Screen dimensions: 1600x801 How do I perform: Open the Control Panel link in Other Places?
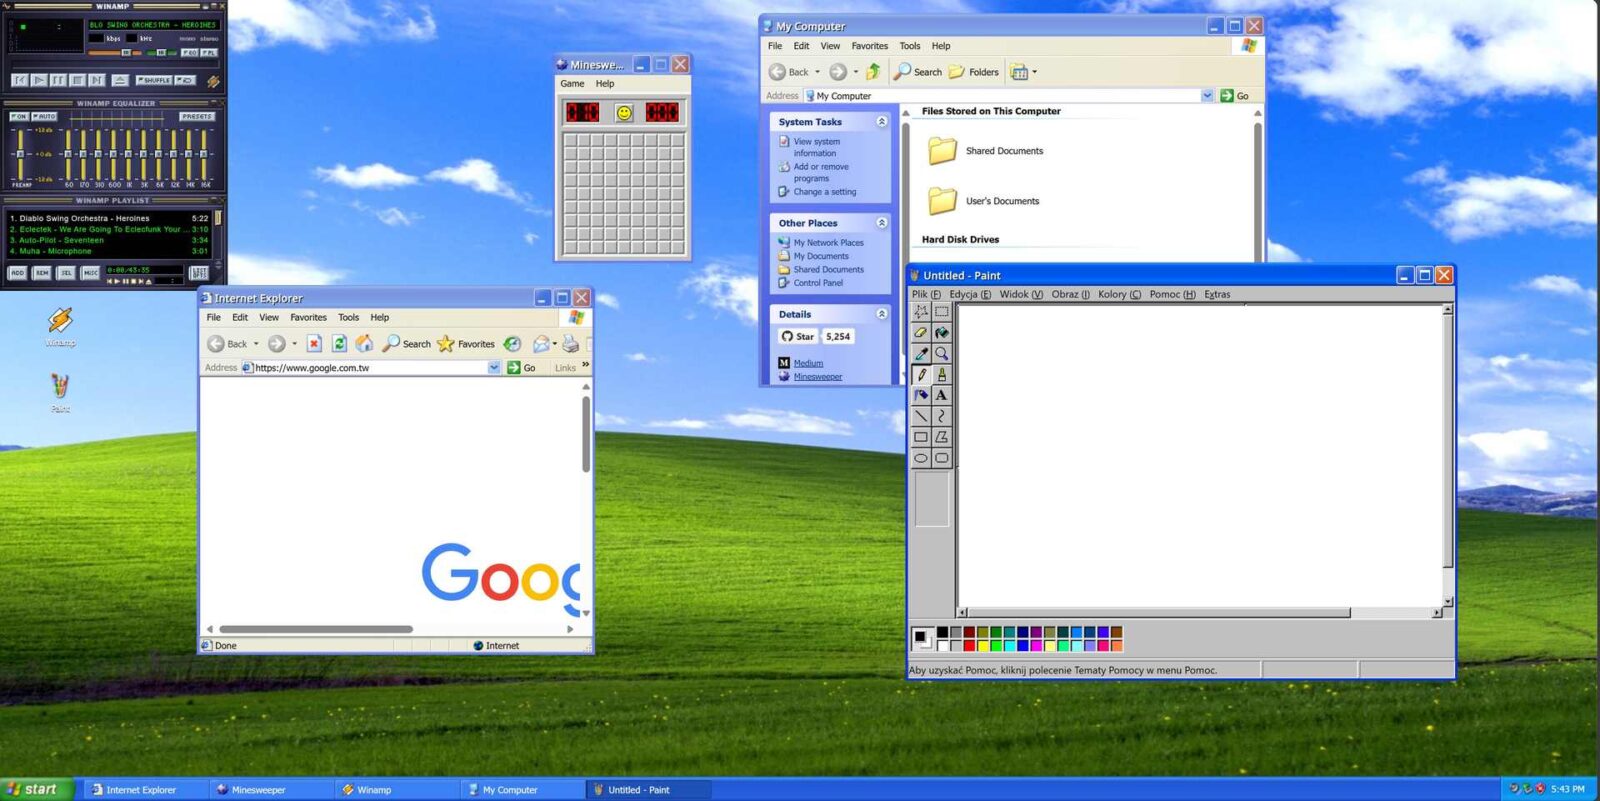(818, 283)
